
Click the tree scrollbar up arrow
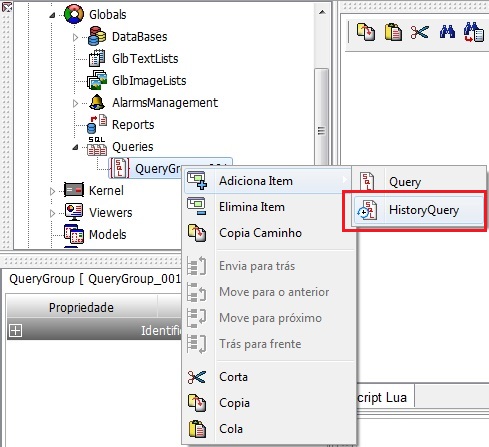pyautogui.click(x=322, y=12)
